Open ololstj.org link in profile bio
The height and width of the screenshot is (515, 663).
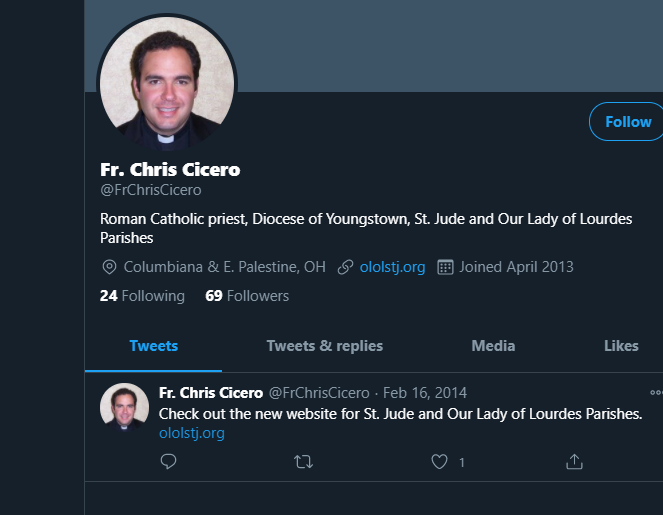[x=393, y=267]
